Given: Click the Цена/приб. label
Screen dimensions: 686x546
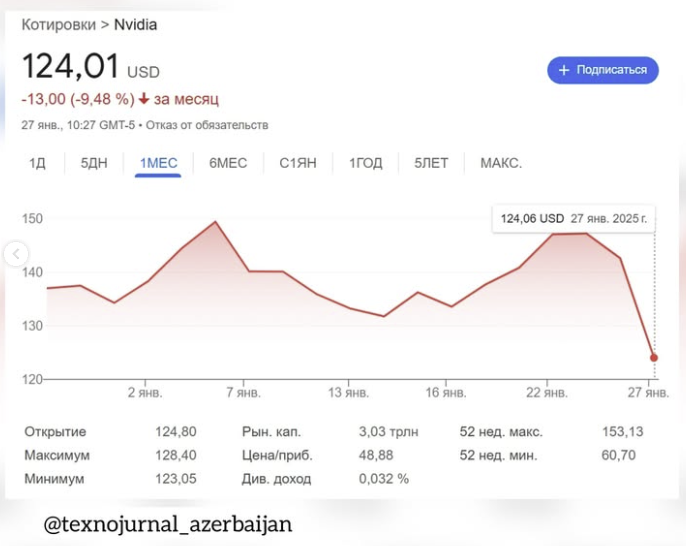Looking at the screenshot, I should coord(277,455).
